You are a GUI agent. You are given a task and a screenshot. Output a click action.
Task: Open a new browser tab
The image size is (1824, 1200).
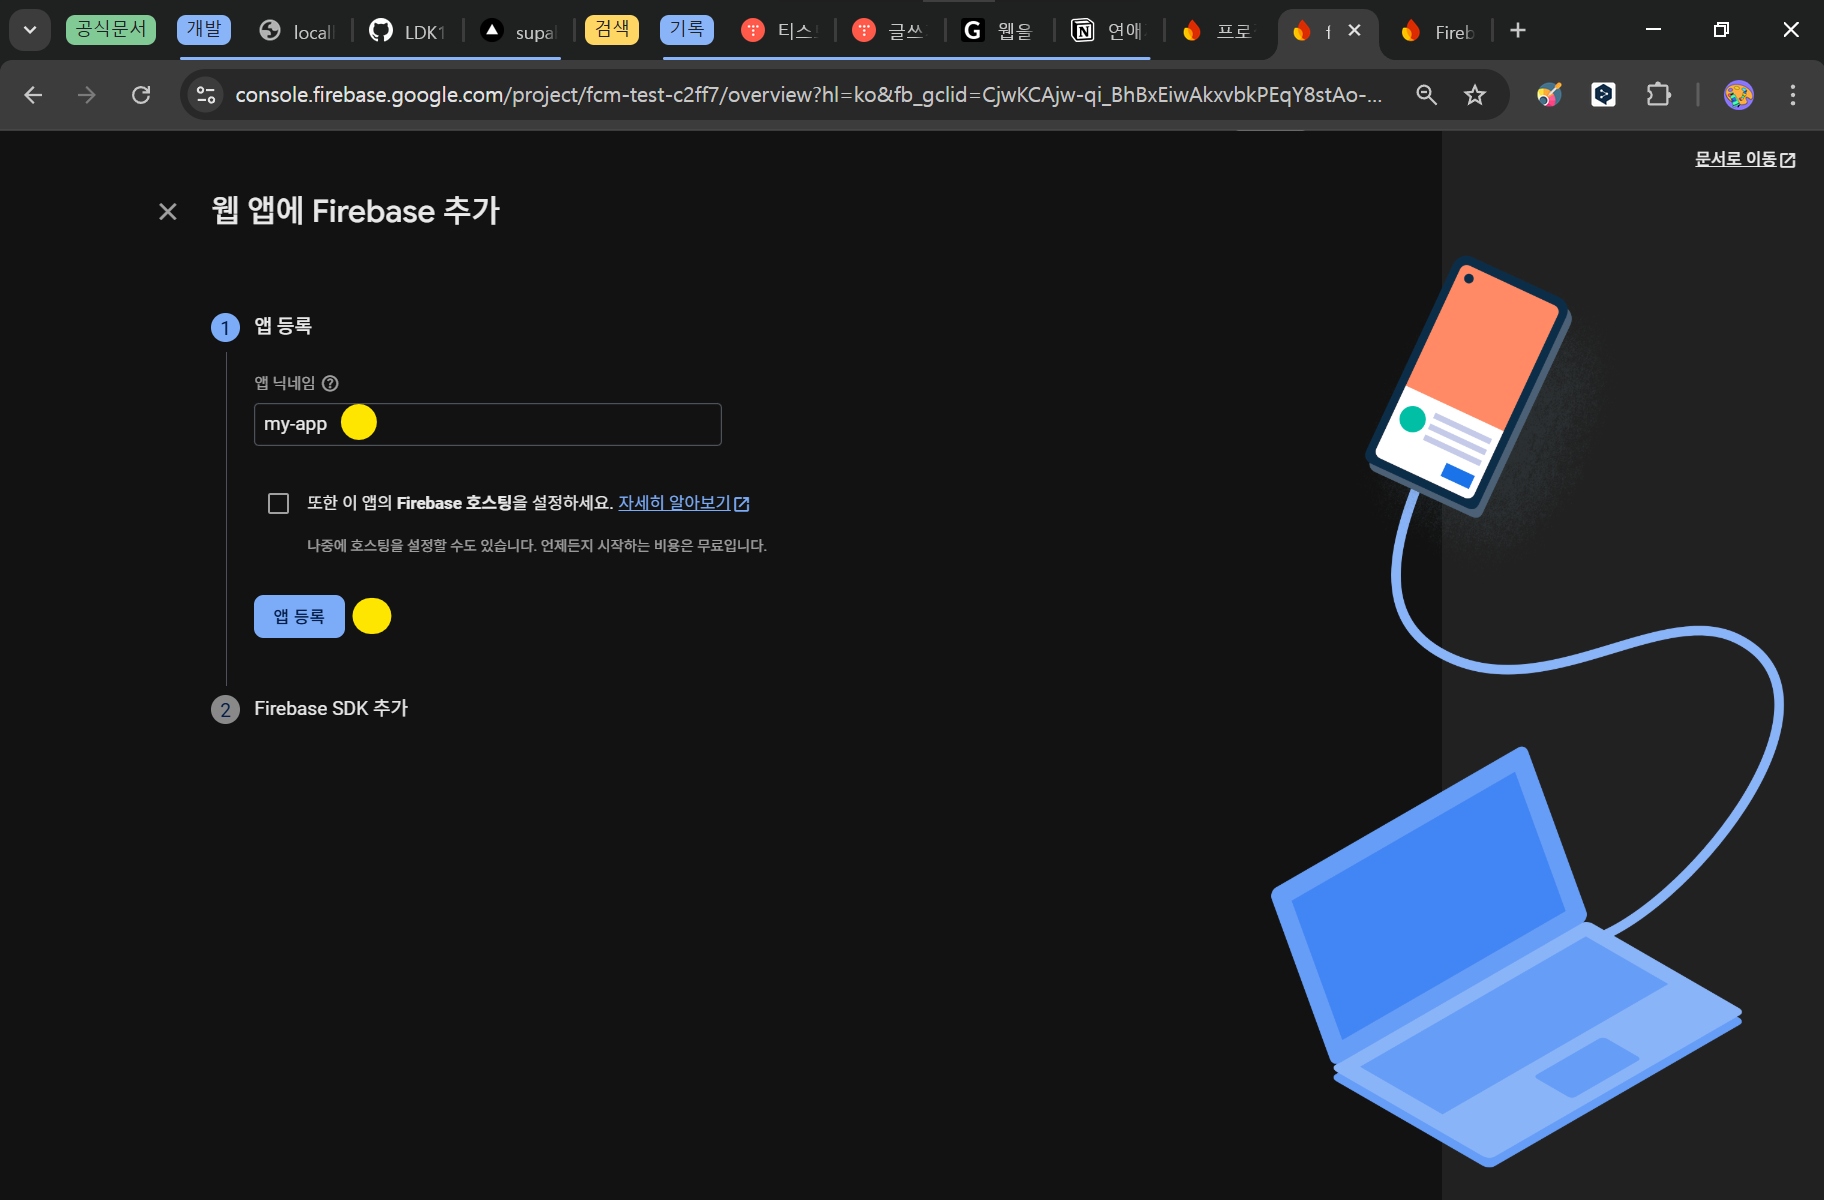(1518, 30)
